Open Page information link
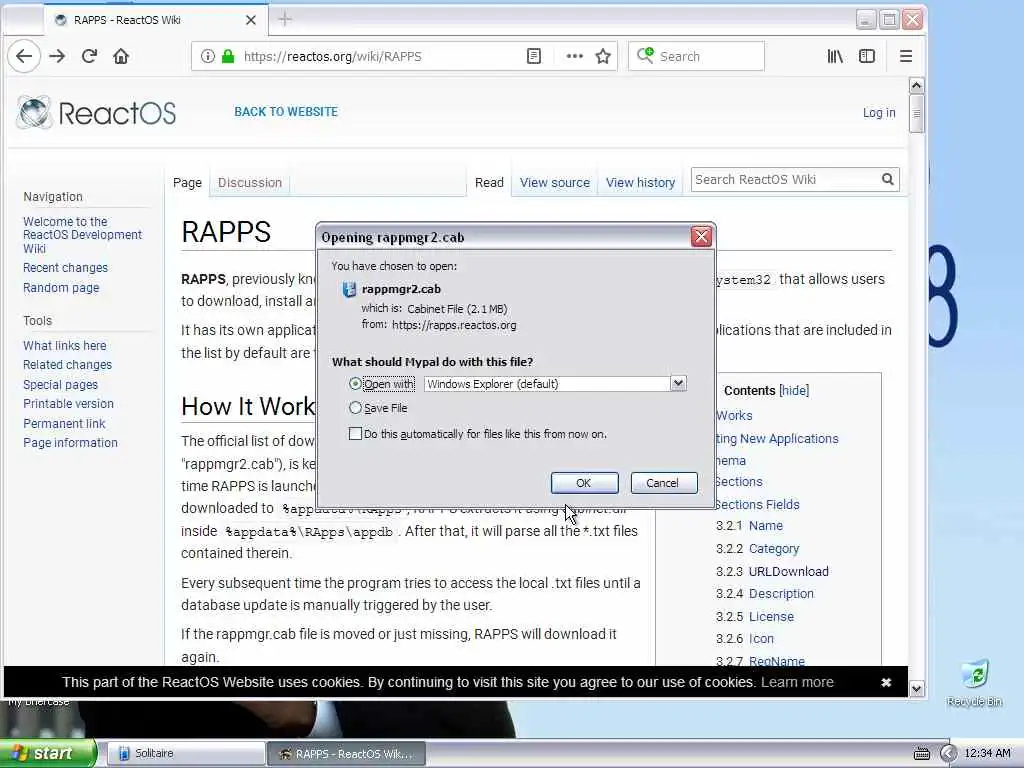 point(71,443)
